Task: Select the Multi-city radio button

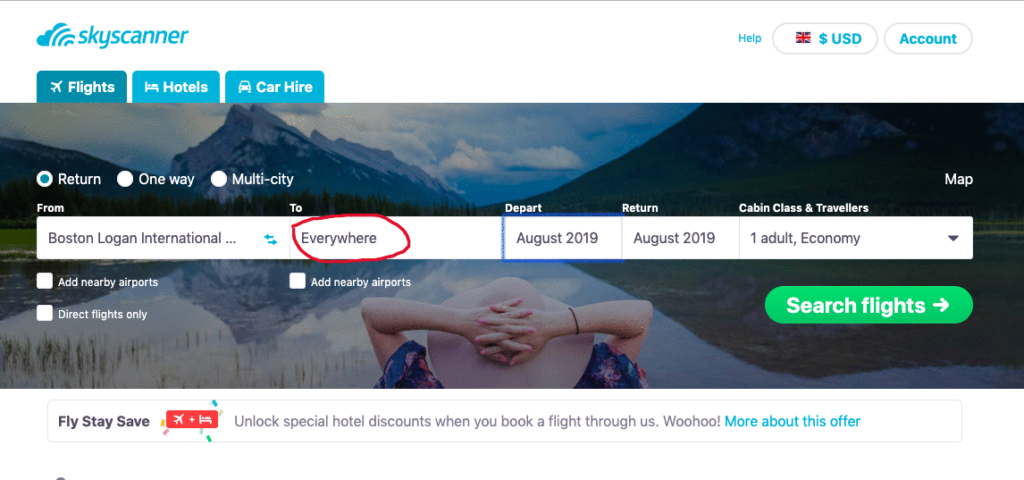Action: (219, 179)
